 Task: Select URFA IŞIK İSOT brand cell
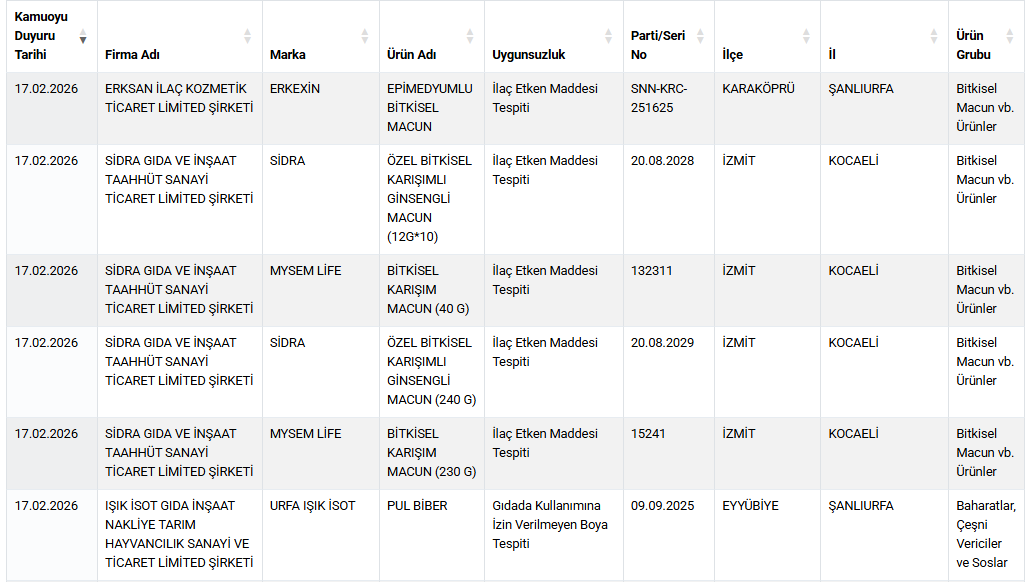312,506
